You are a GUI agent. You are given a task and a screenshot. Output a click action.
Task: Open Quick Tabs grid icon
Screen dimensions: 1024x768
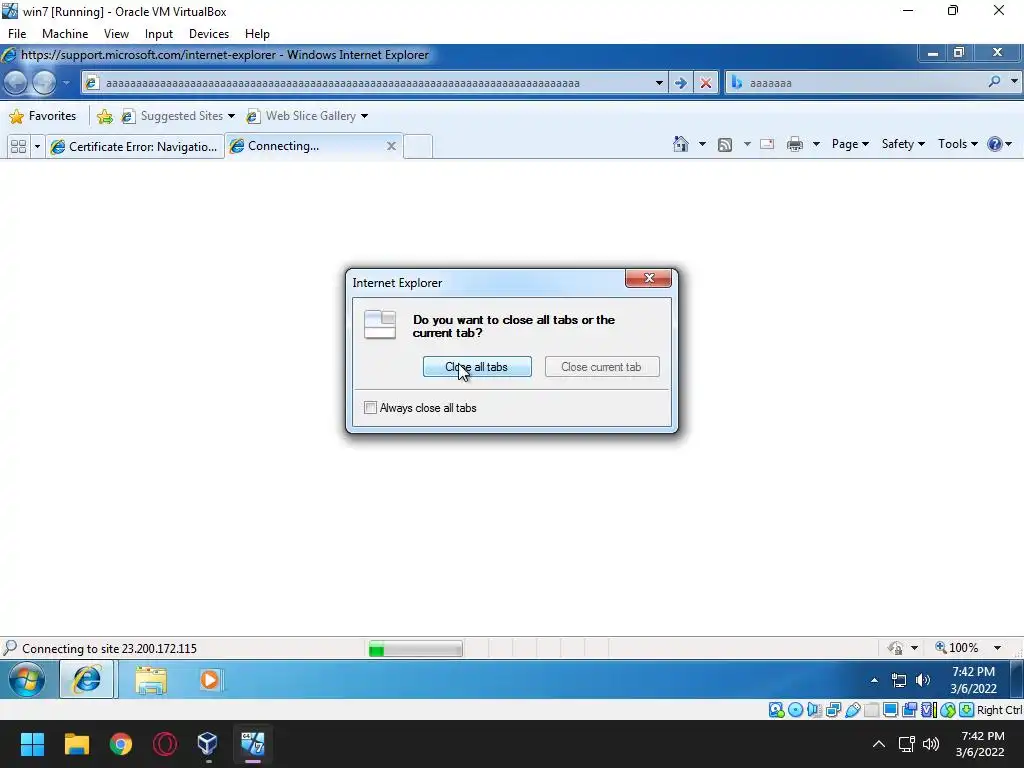tap(18, 146)
